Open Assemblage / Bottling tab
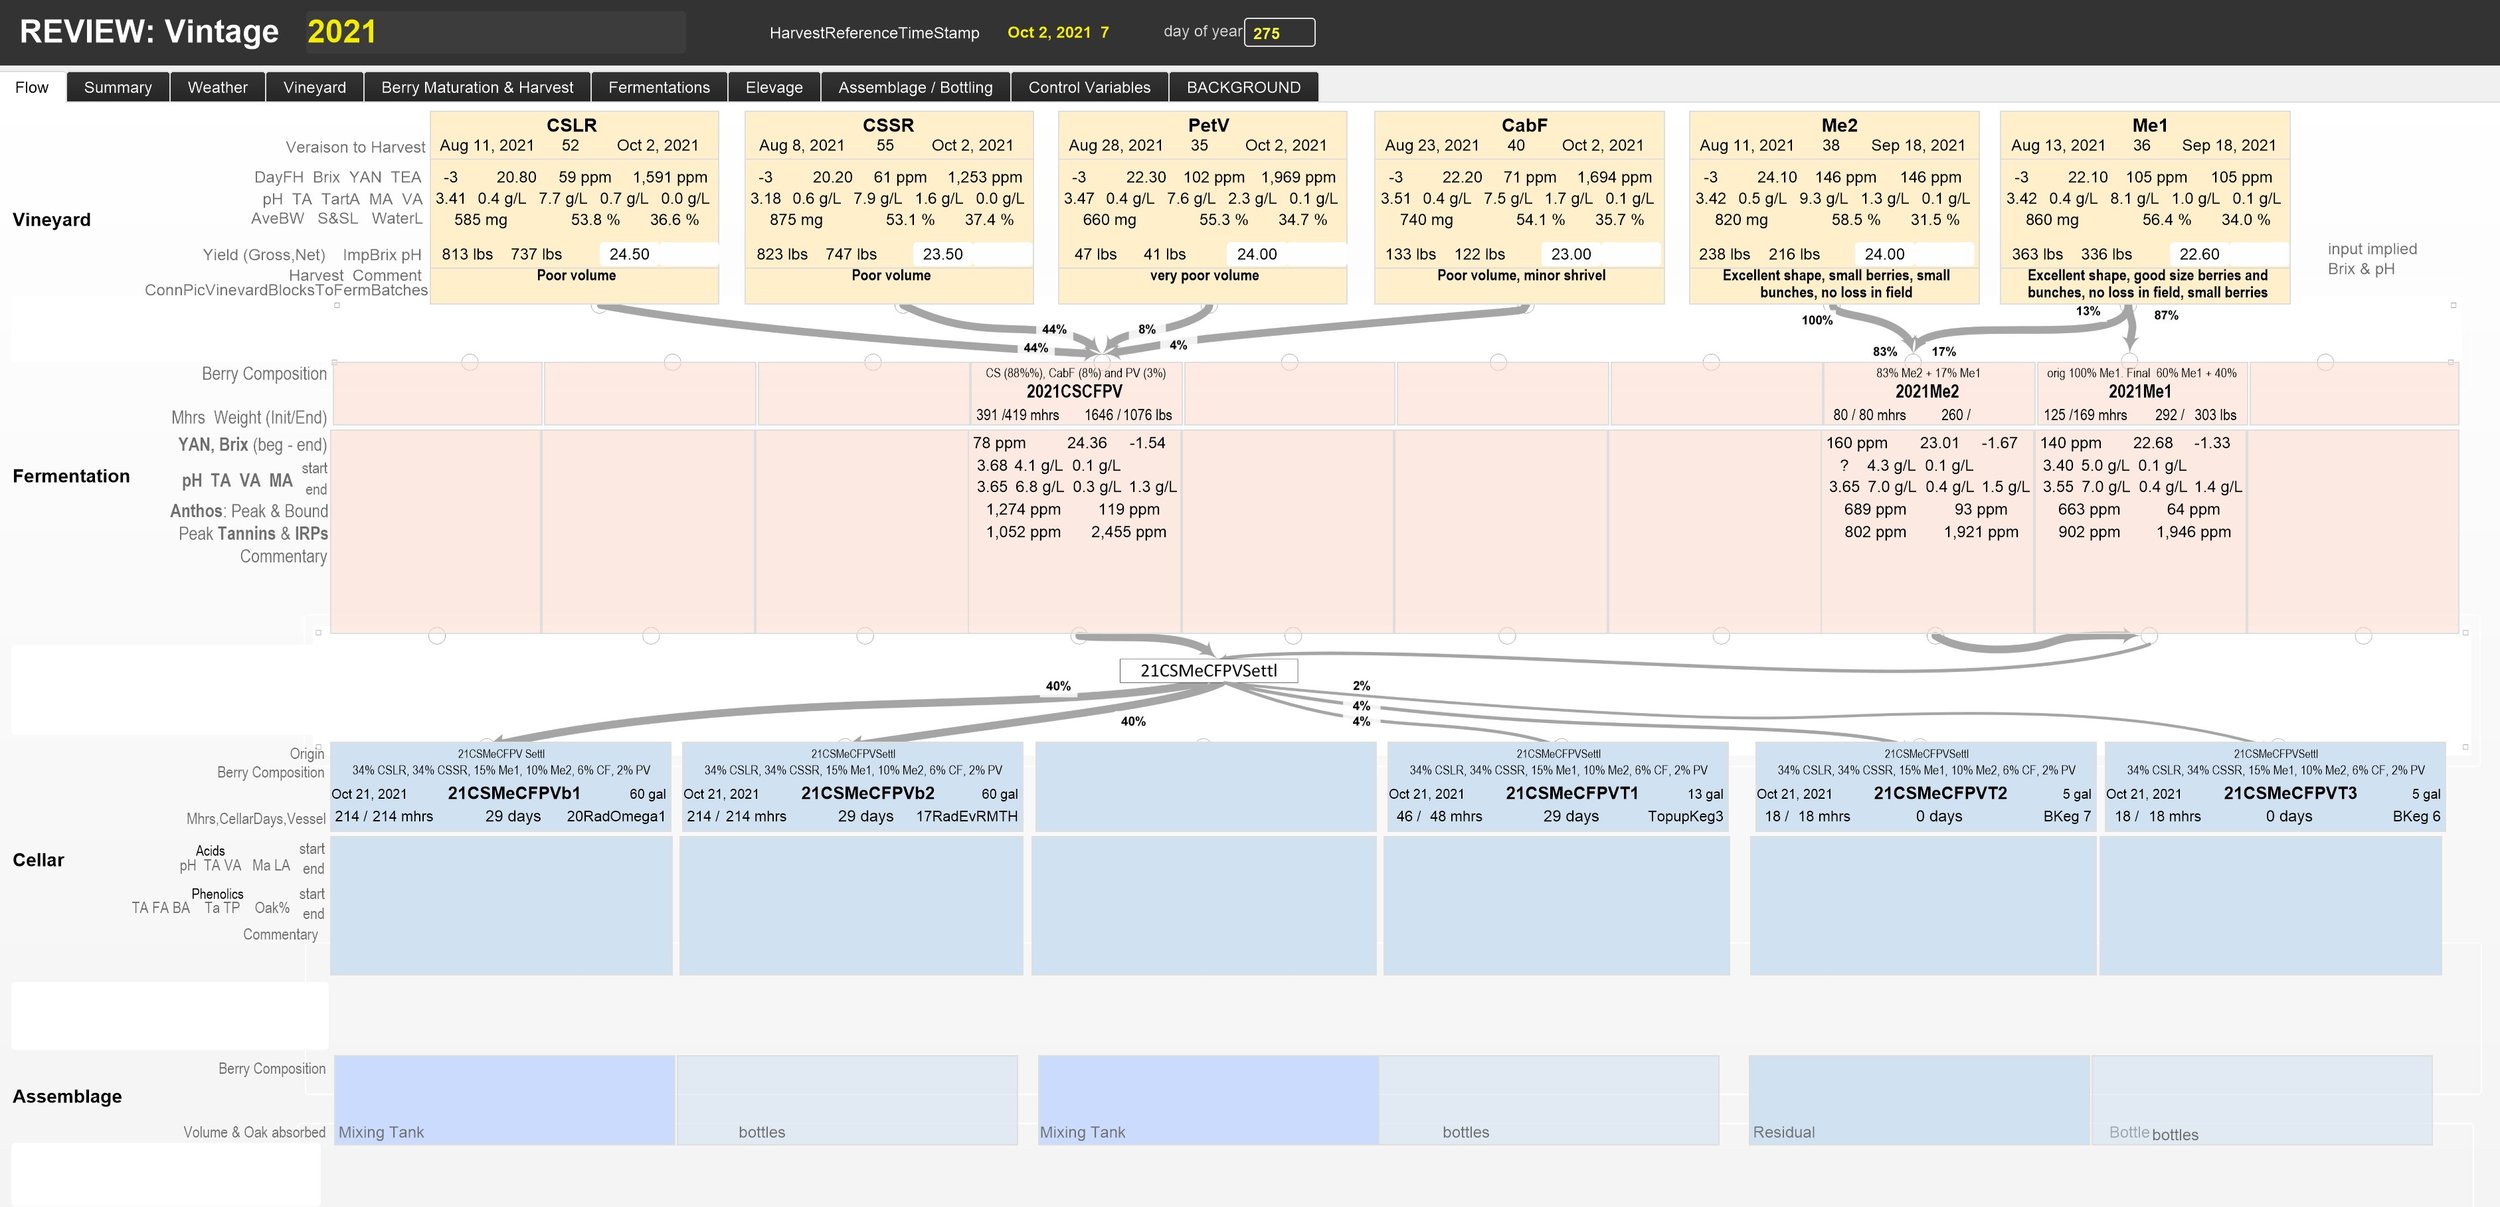 point(915,87)
